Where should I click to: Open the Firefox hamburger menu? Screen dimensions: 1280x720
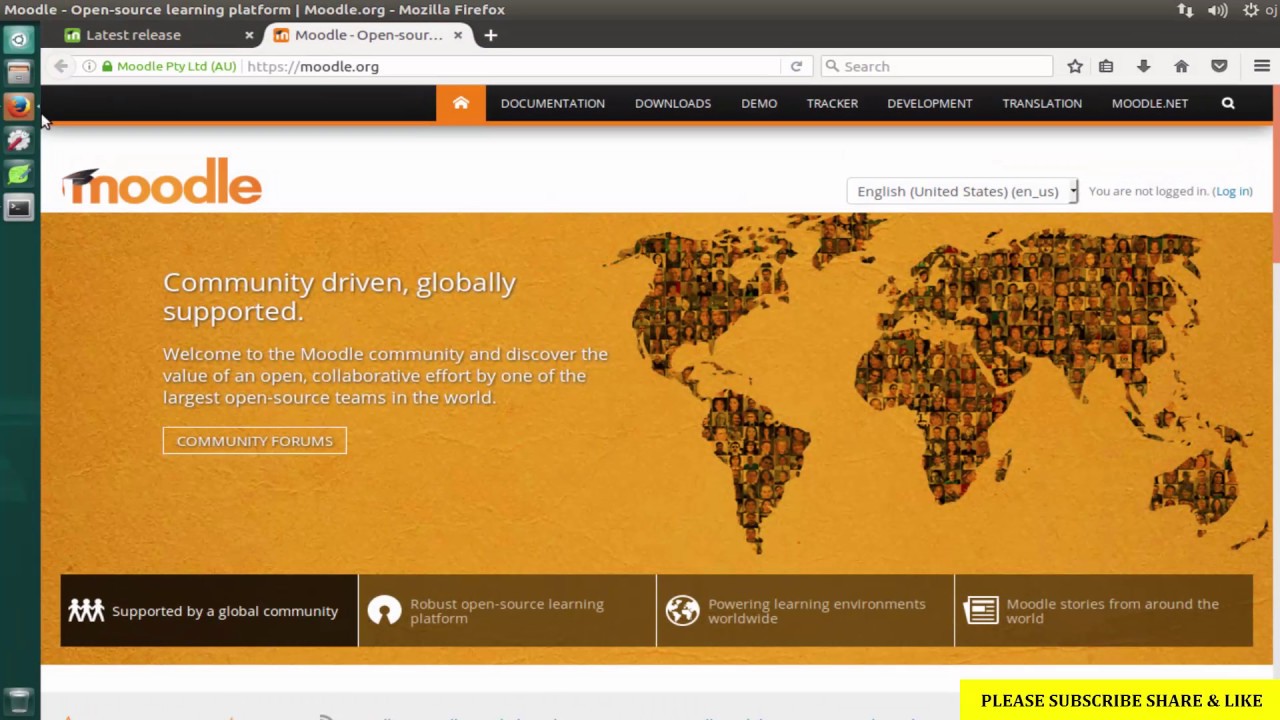pyautogui.click(x=1262, y=66)
